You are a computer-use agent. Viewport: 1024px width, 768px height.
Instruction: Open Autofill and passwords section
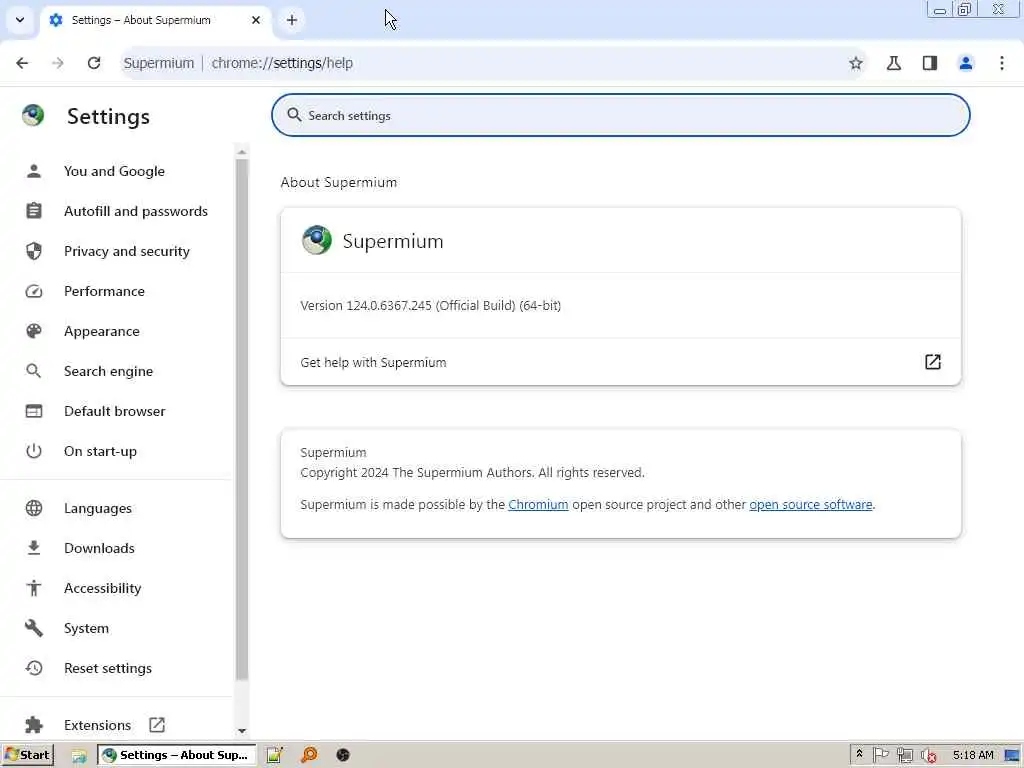(136, 211)
